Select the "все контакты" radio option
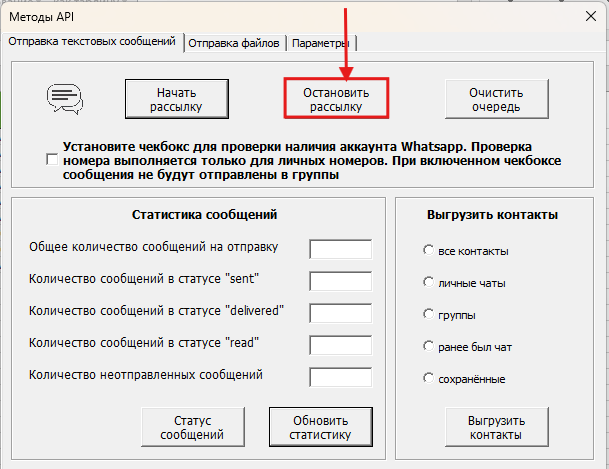This screenshot has width=609, height=469. coord(429,250)
